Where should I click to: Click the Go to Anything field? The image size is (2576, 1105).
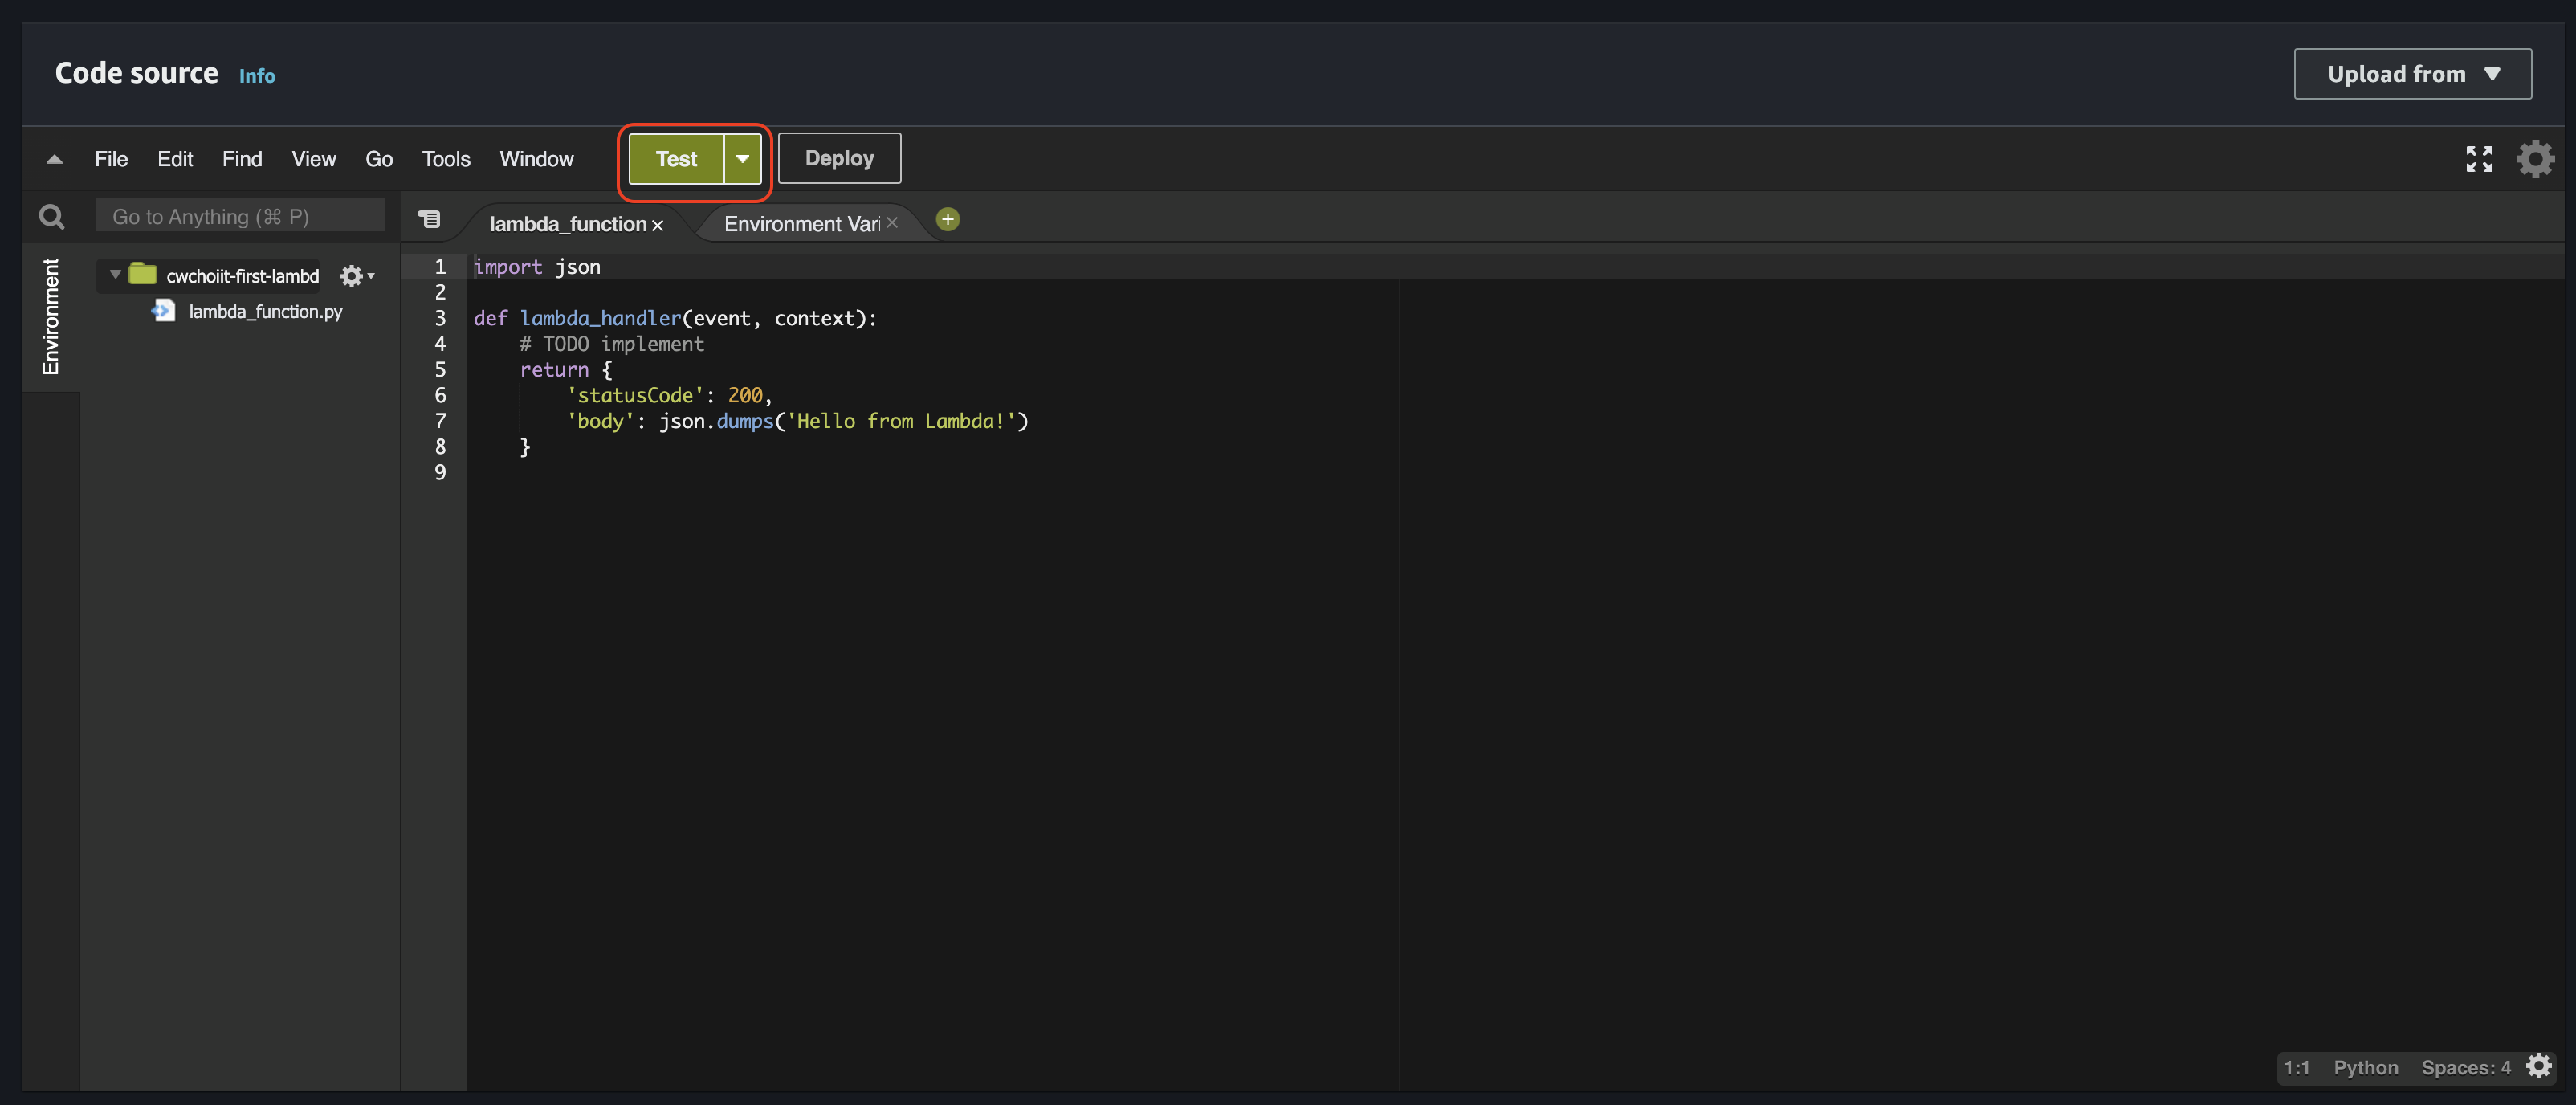(240, 216)
